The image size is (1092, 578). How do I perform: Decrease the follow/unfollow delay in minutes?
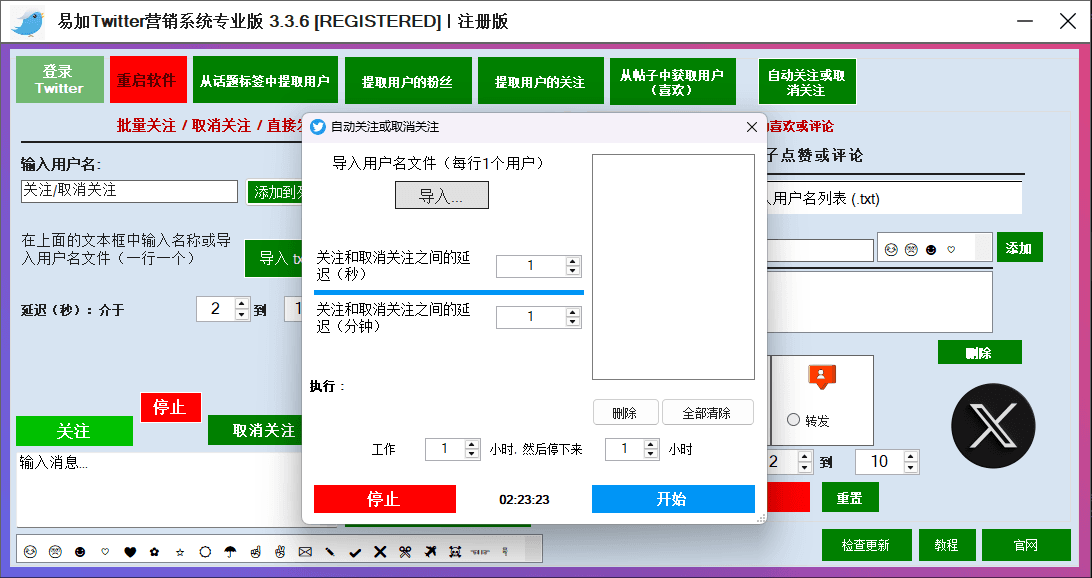[x=573, y=322]
